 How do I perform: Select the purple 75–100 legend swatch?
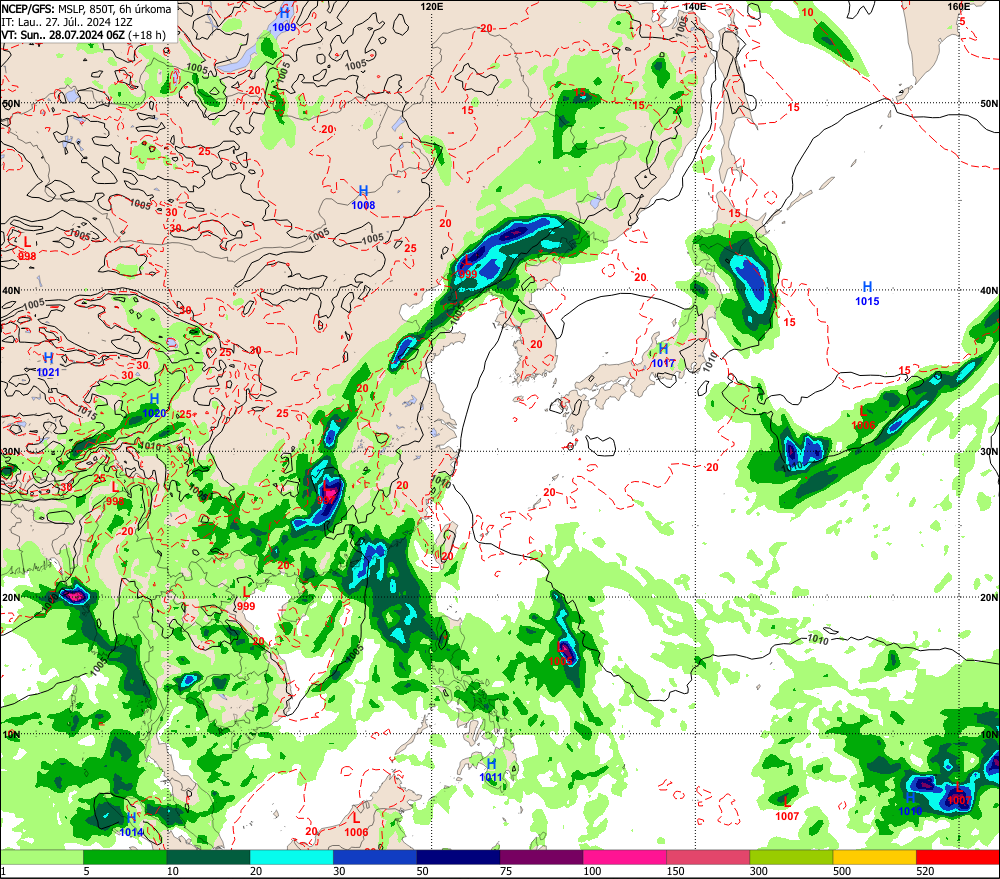tap(541, 857)
